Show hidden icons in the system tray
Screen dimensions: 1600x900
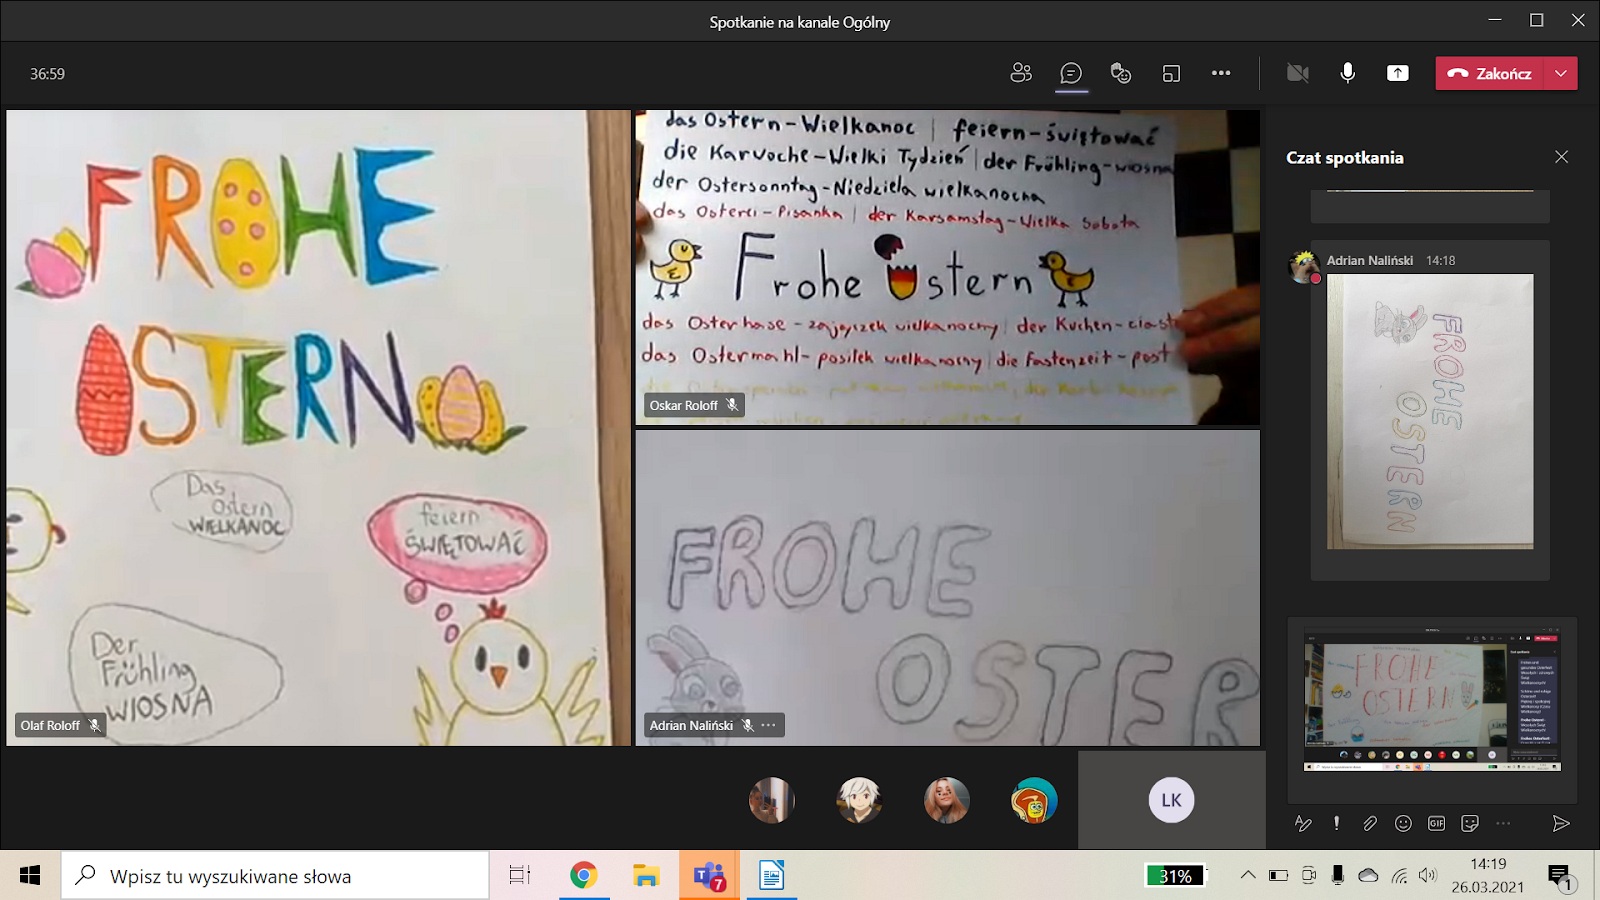pyautogui.click(x=1247, y=876)
